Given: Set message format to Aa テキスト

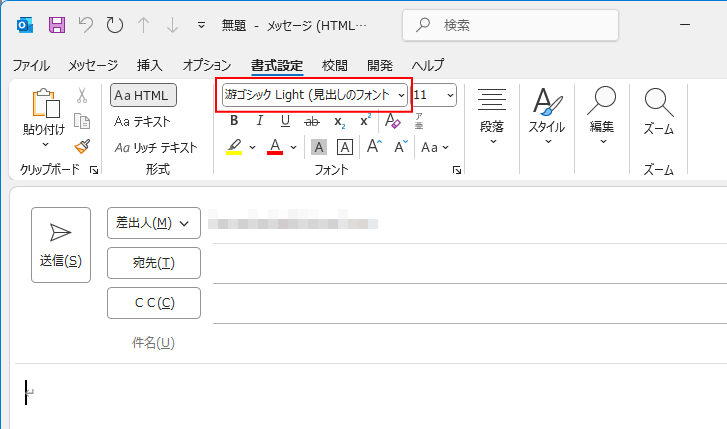Looking at the screenshot, I should [142, 122].
